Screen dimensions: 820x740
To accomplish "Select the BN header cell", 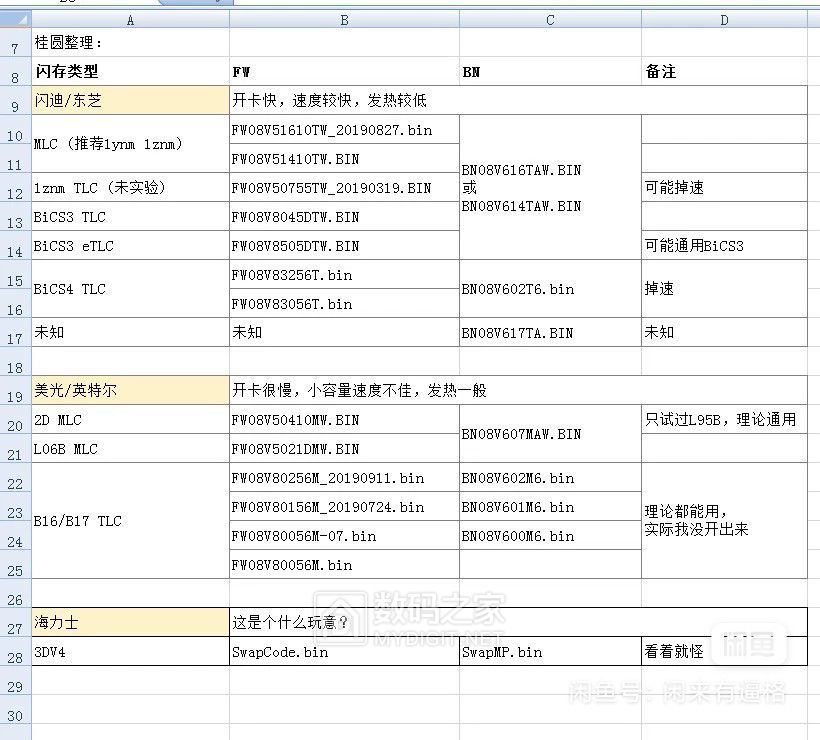I will click(x=550, y=71).
